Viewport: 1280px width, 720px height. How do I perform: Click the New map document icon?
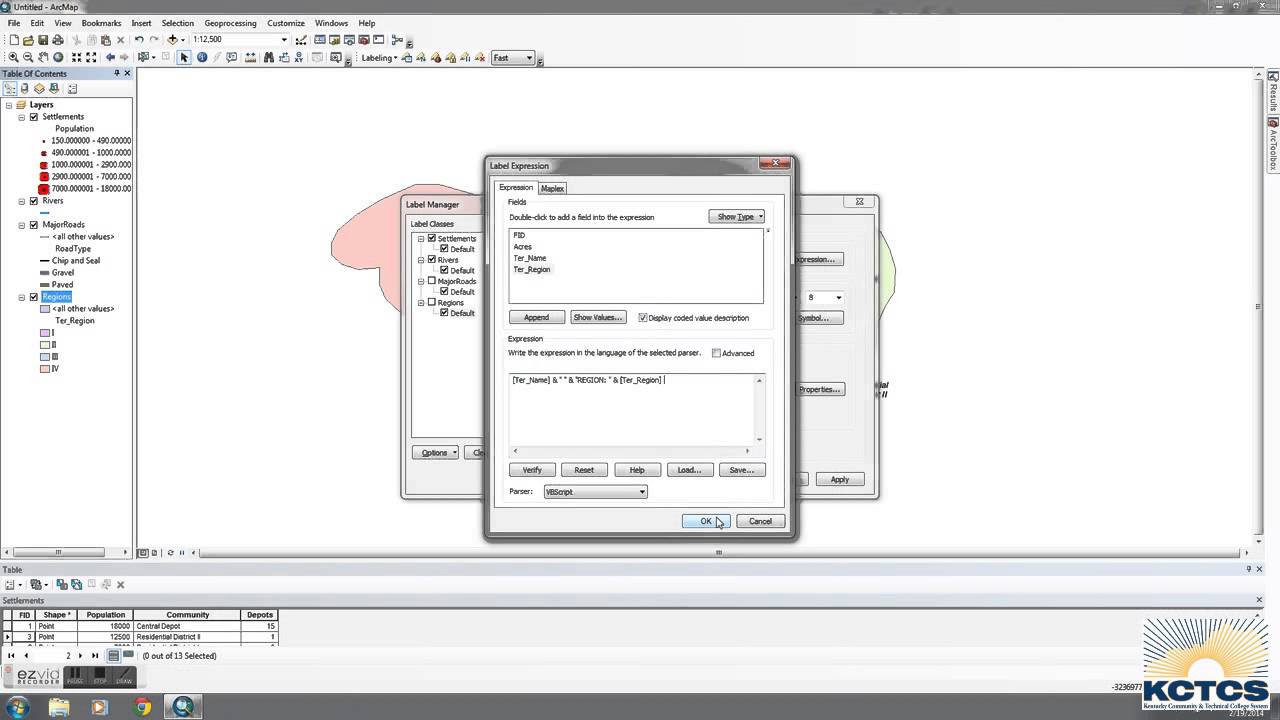click(14, 40)
